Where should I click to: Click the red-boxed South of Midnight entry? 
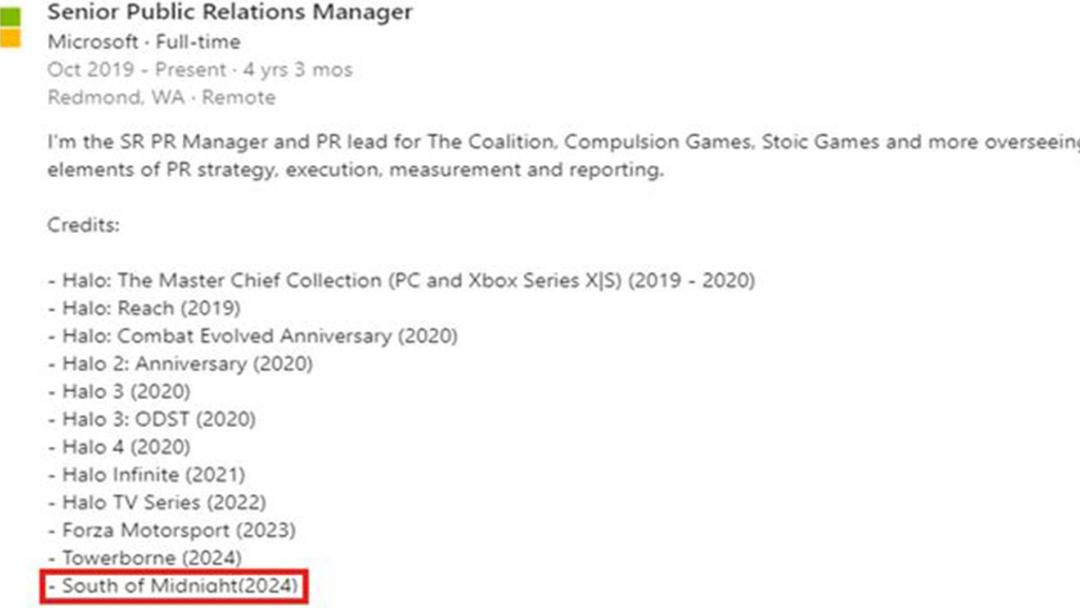(x=174, y=586)
